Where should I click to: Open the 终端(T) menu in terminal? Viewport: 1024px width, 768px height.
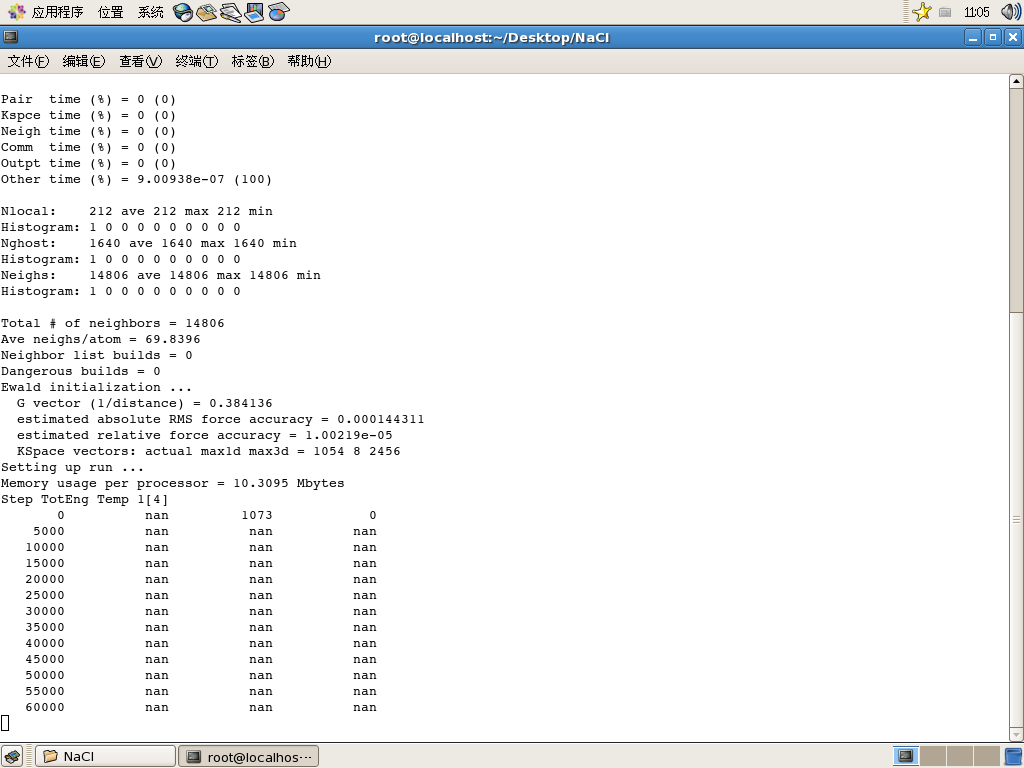[x=197, y=61]
